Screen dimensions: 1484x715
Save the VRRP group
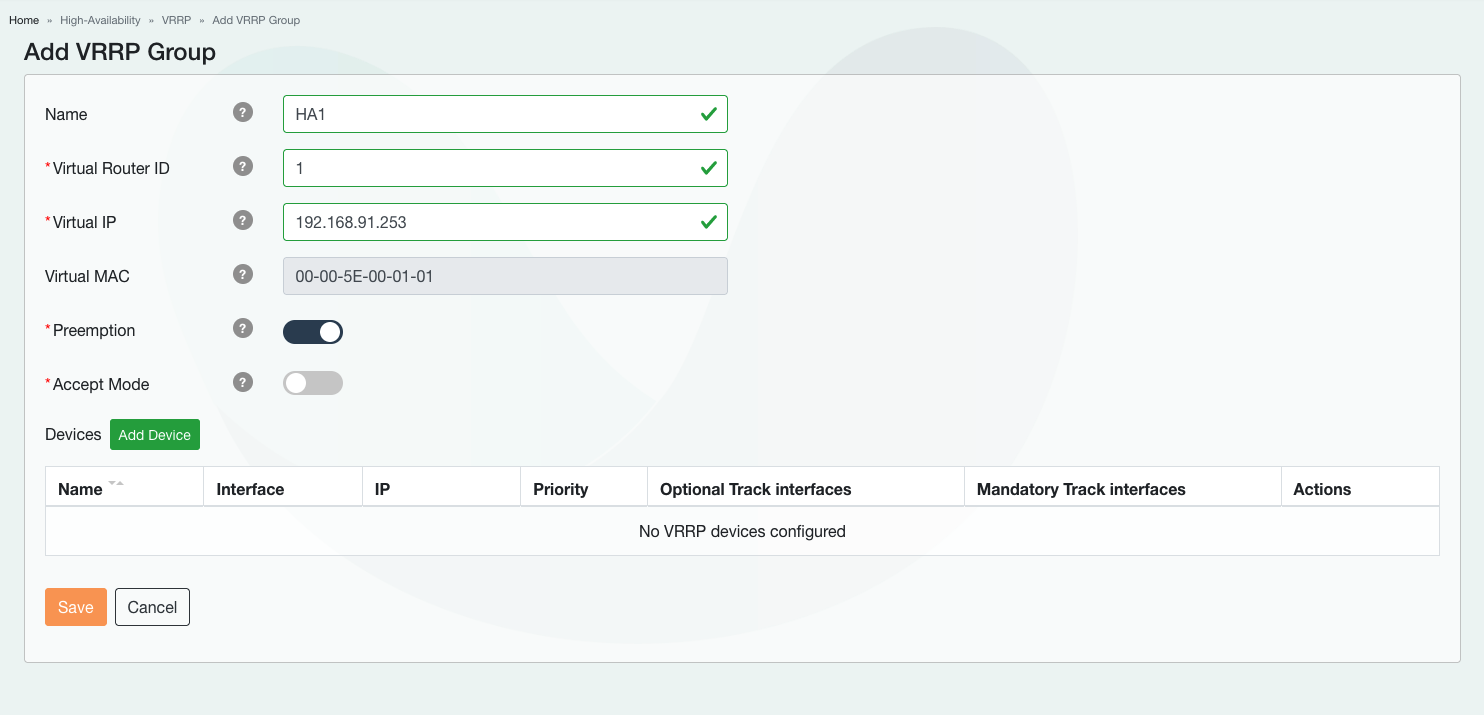(76, 607)
